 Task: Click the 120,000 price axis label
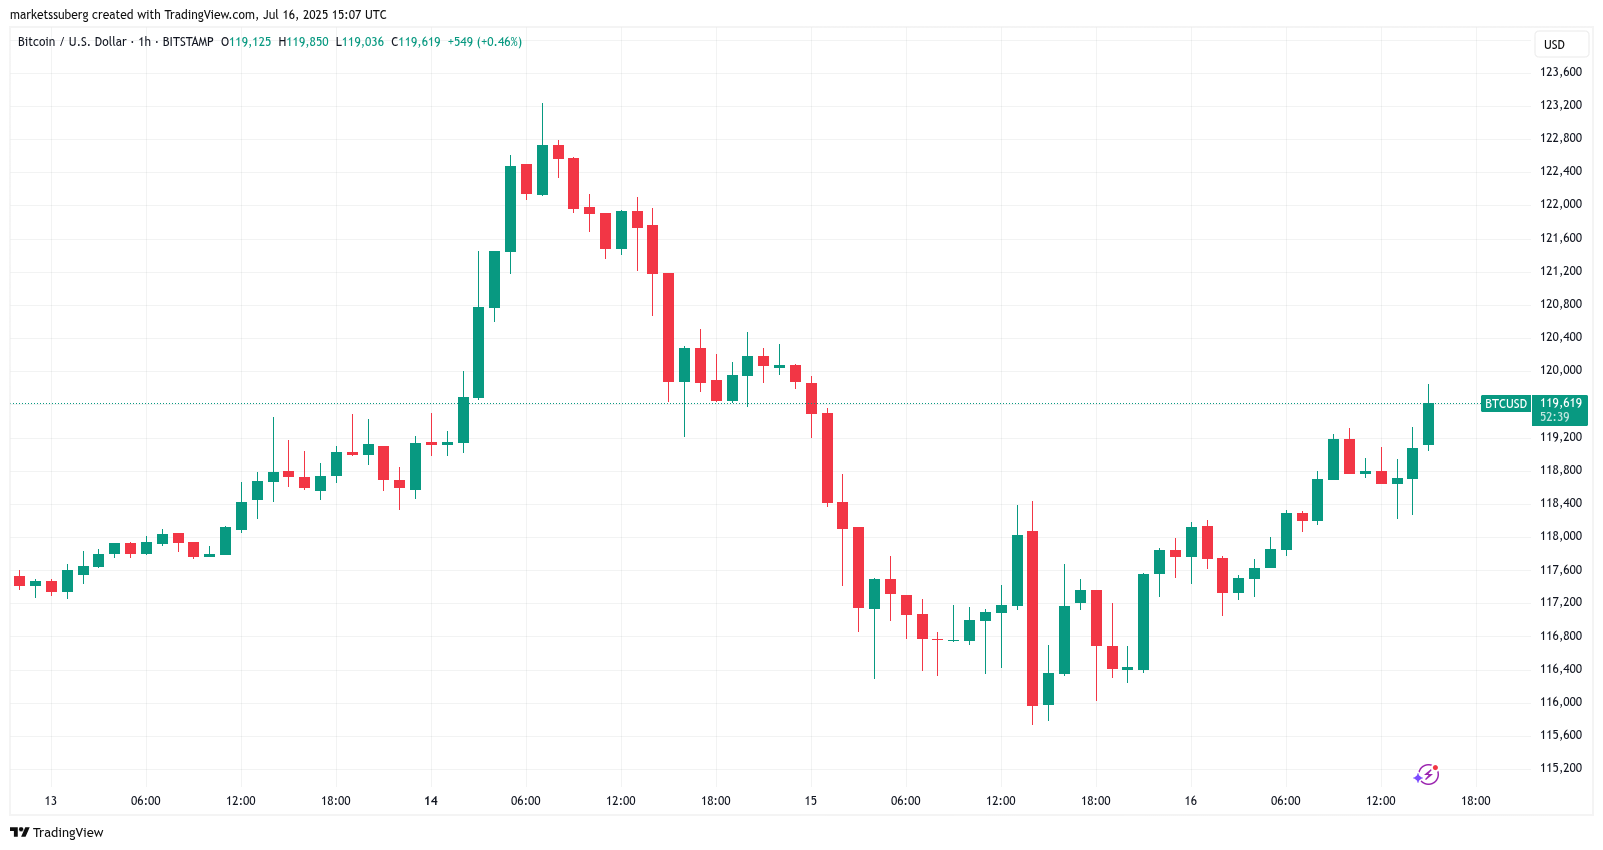click(x=1560, y=370)
